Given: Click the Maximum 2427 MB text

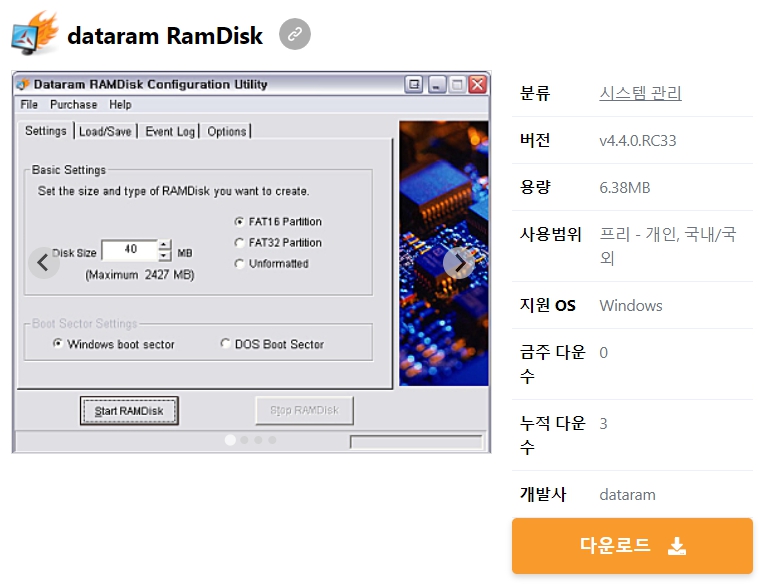Looking at the screenshot, I should pyautogui.click(x=140, y=275).
